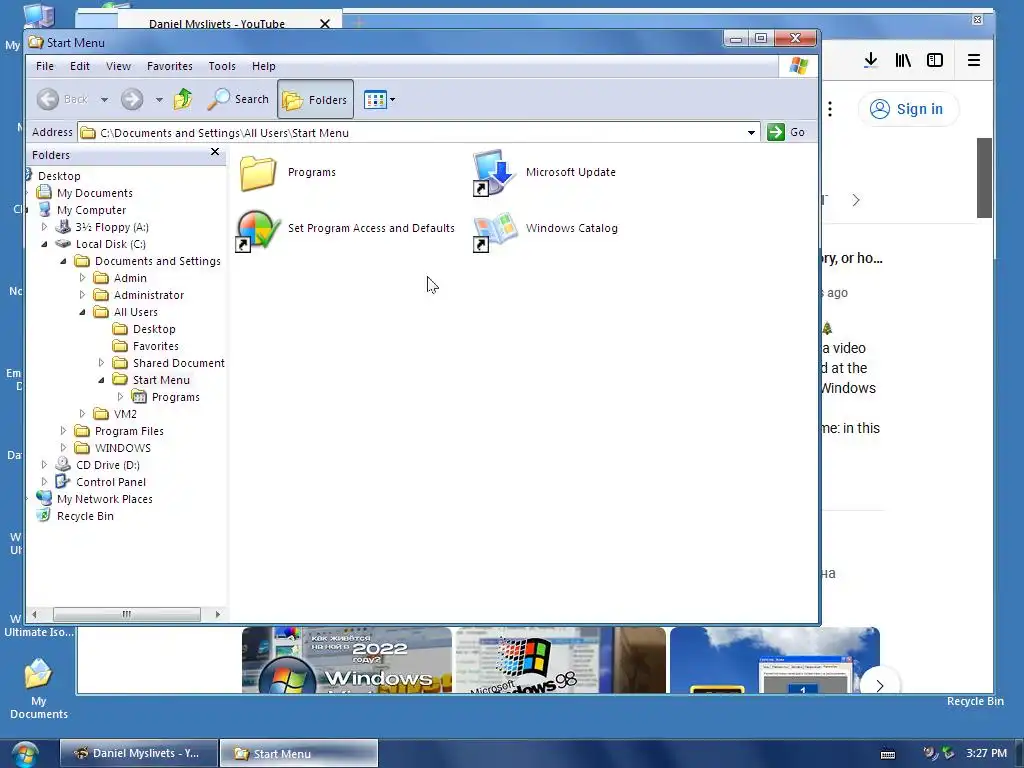Viewport: 1024px width, 768px height.
Task: Click the Windows 98 video thumbnail
Action: pos(560,660)
